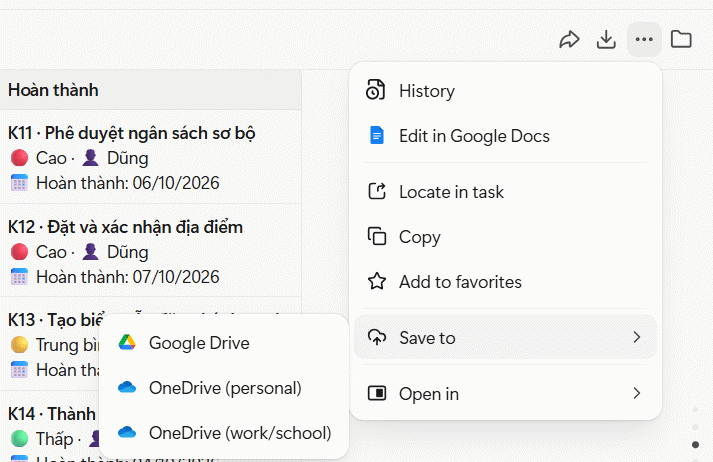Expand the Open in submenu chevron
Image resolution: width=713 pixels, height=462 pixels.
pyautogui.click(x=637, y=393)
